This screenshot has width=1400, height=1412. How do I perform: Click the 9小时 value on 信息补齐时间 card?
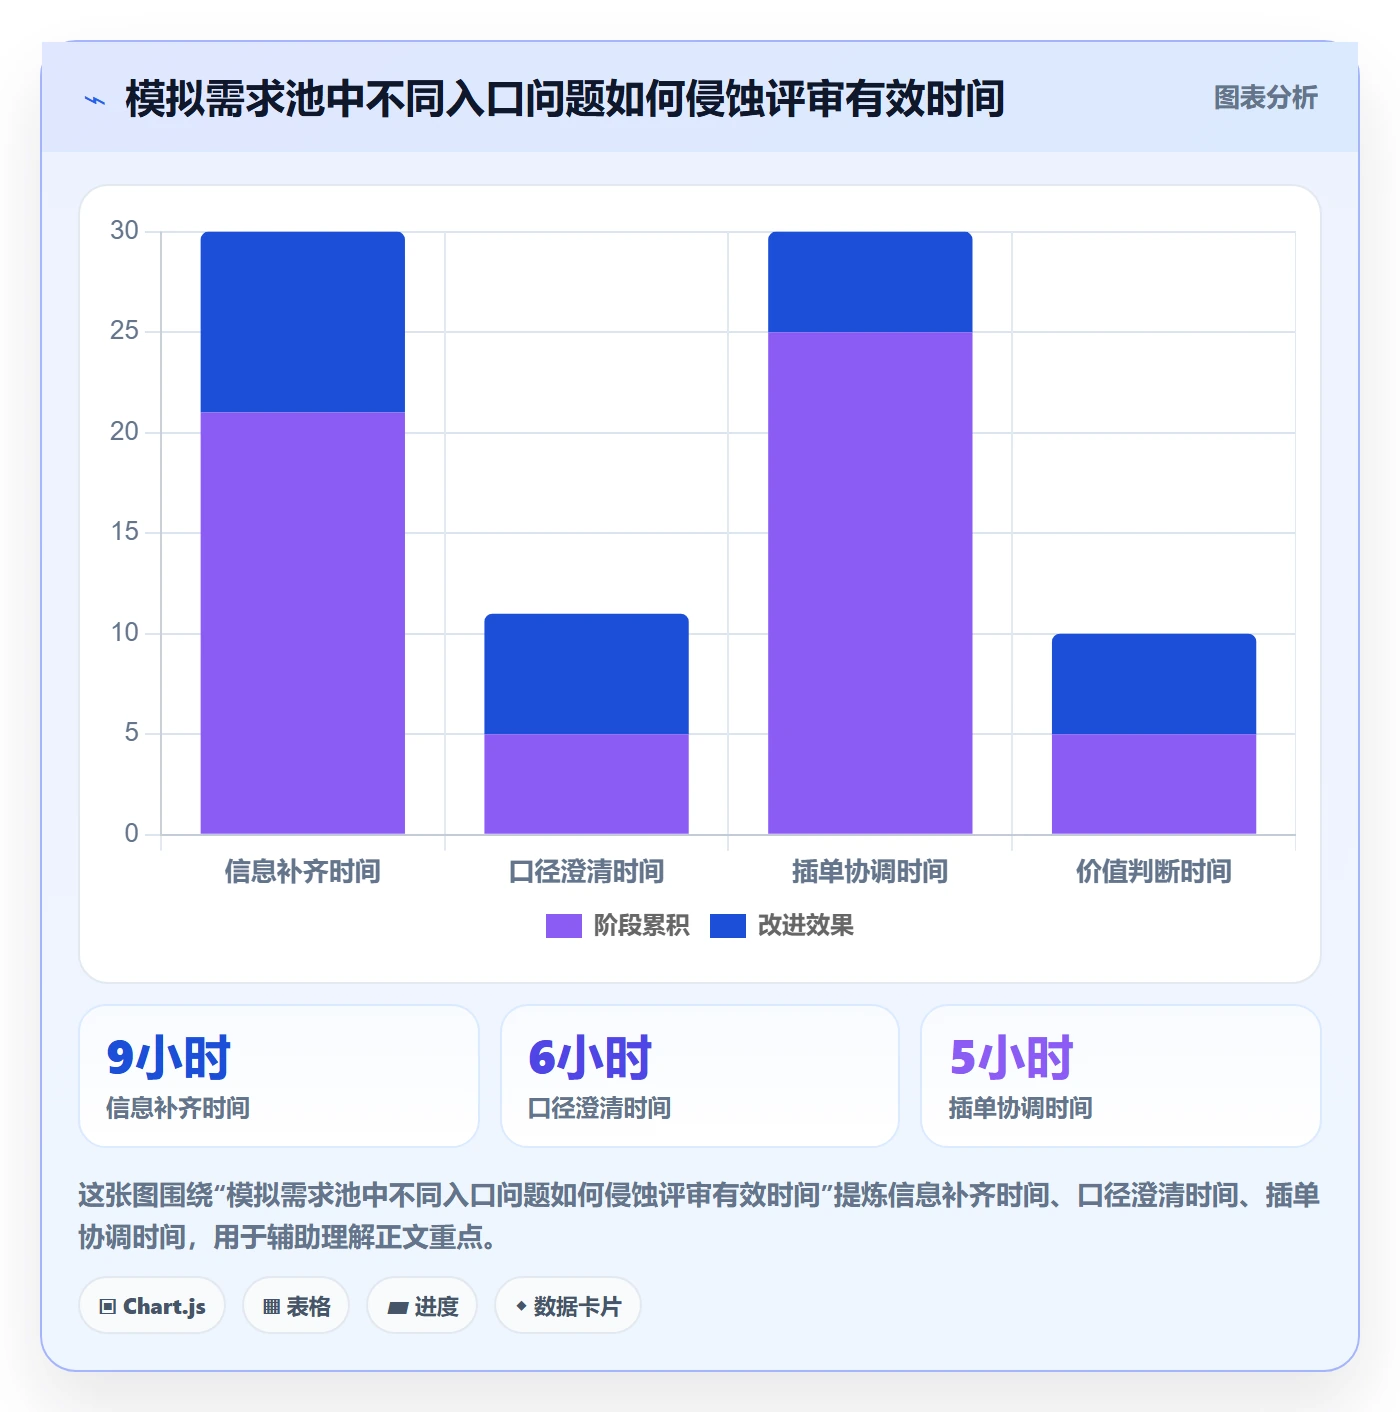[168, 1057]
